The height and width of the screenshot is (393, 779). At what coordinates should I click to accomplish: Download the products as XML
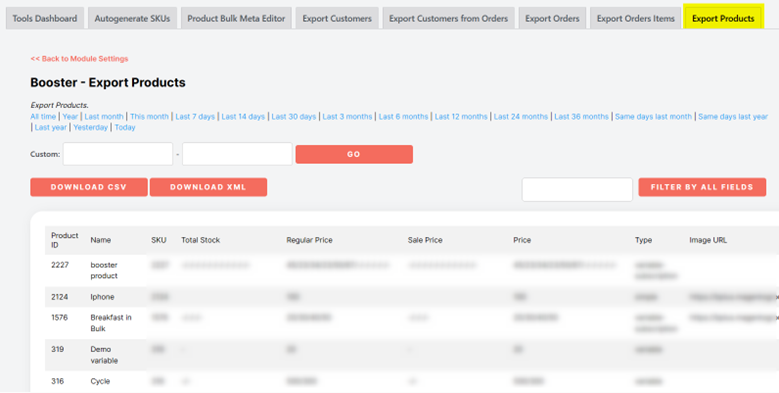coord(208,187)
